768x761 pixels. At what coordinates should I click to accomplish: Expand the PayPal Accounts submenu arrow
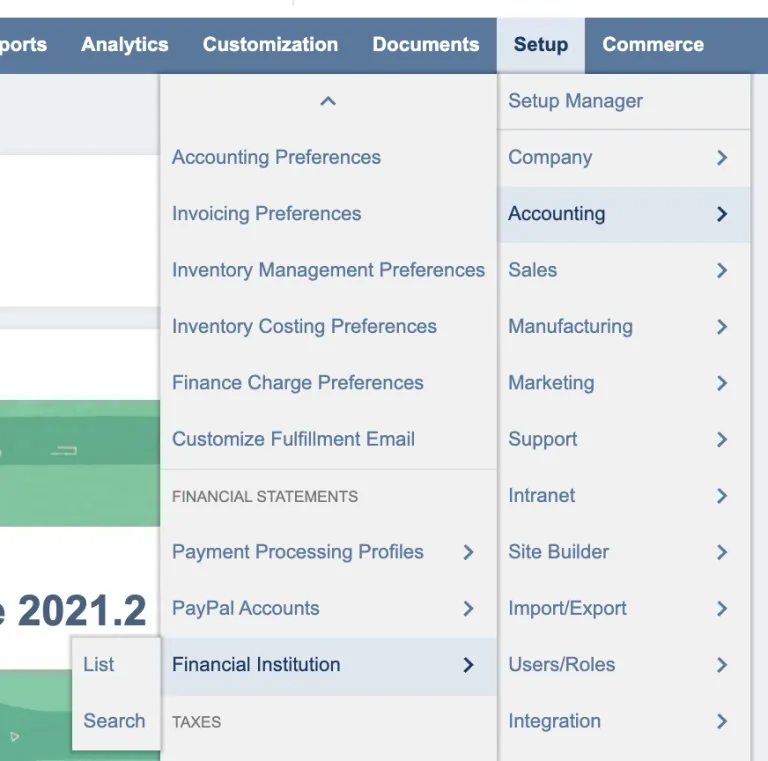[x=468, y=608]
